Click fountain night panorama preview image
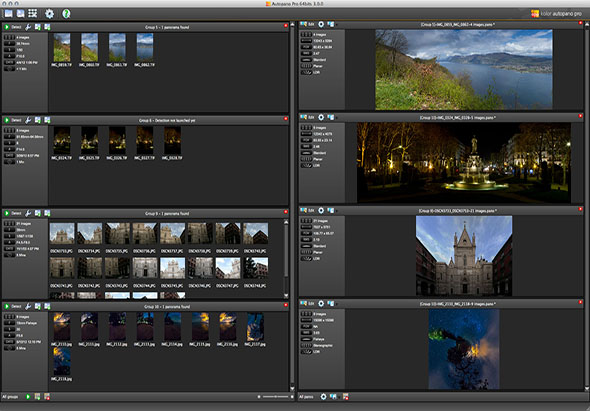590x411 pixels. pyautogui.click(x=464, y=163)
